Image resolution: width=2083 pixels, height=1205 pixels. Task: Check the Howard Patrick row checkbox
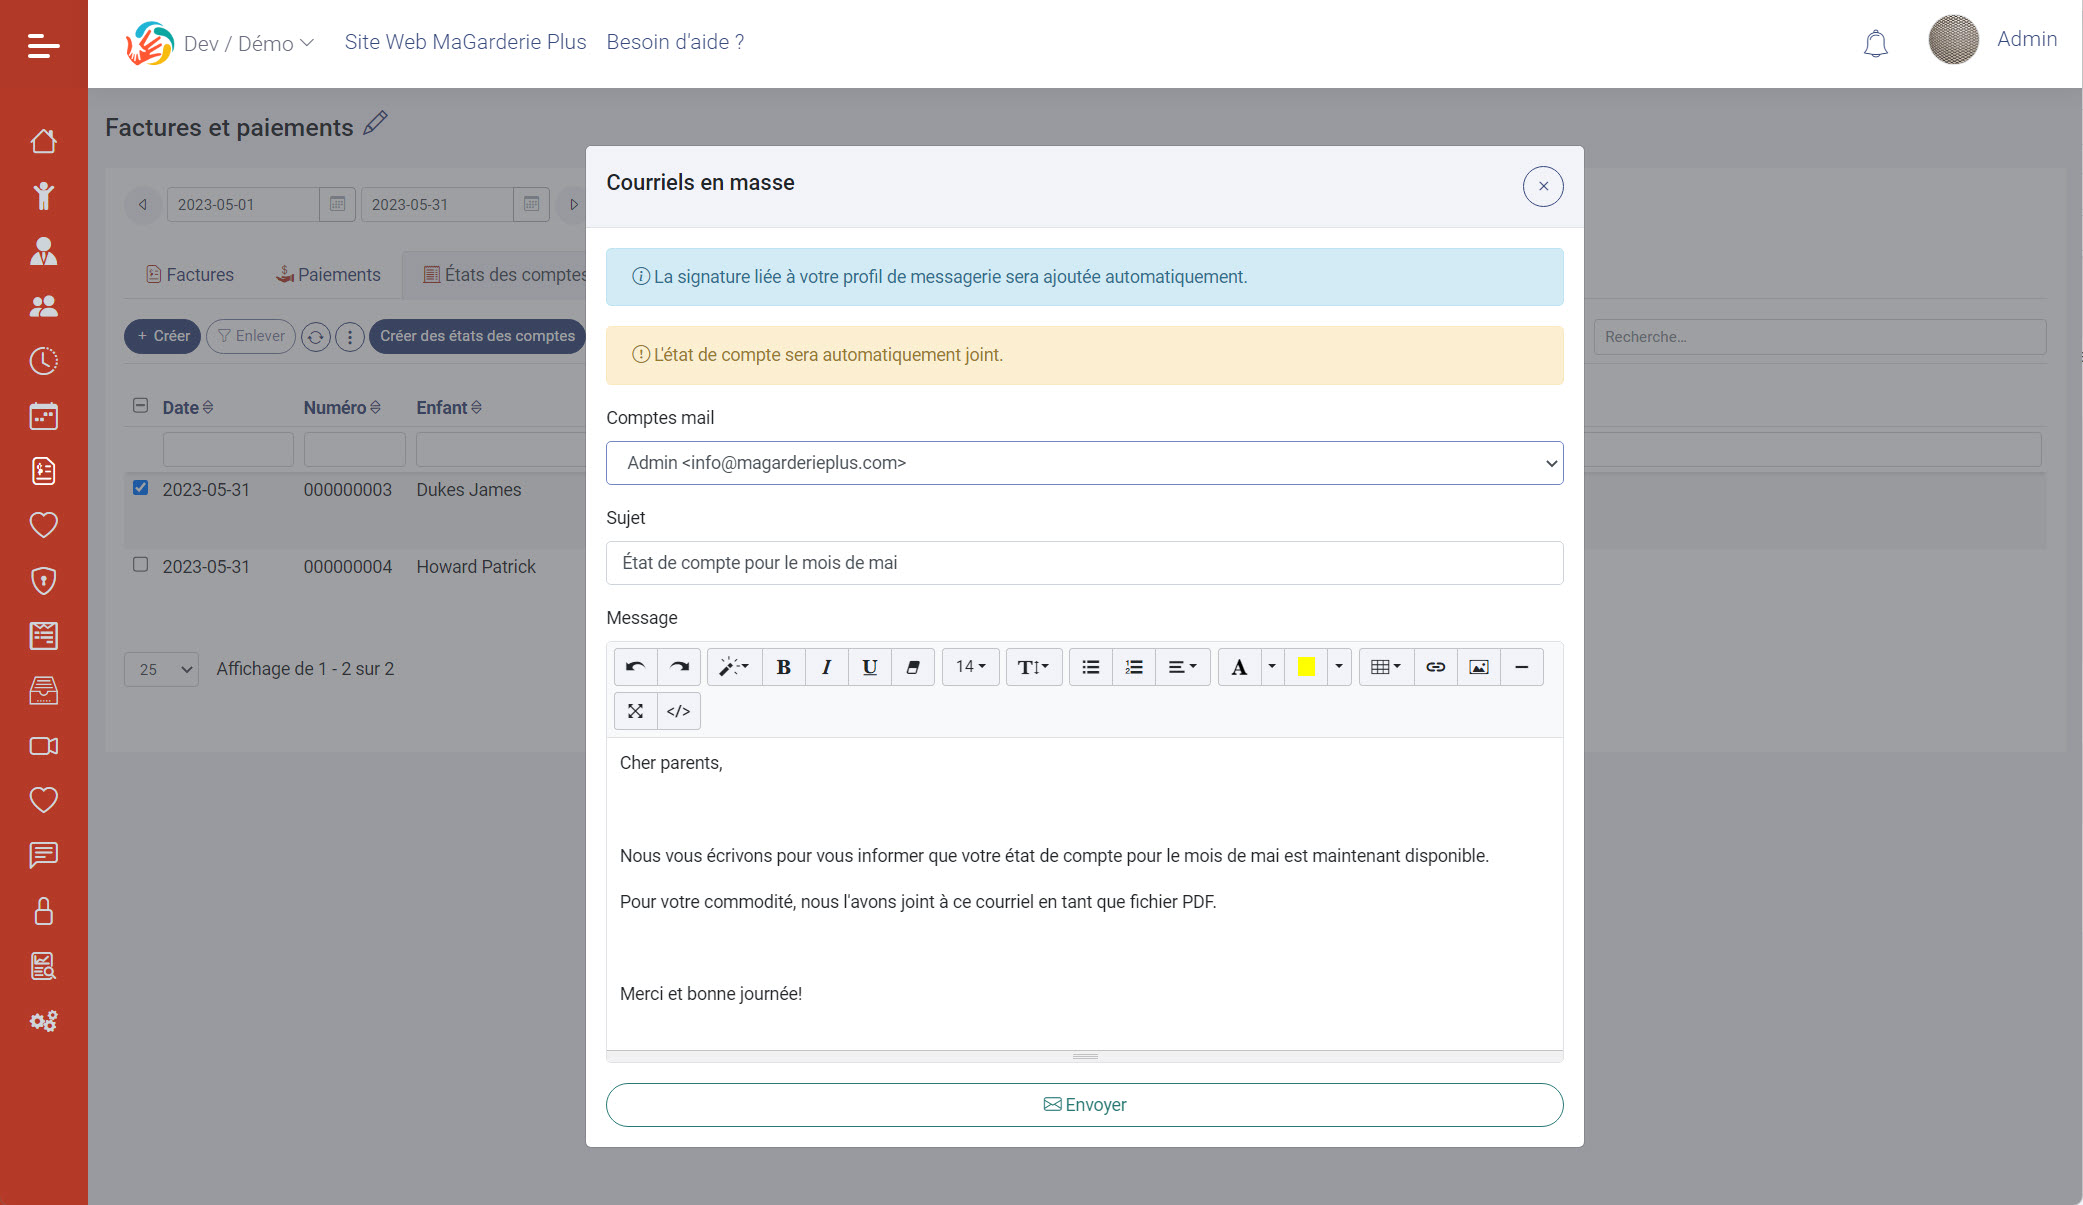[141, 565]
